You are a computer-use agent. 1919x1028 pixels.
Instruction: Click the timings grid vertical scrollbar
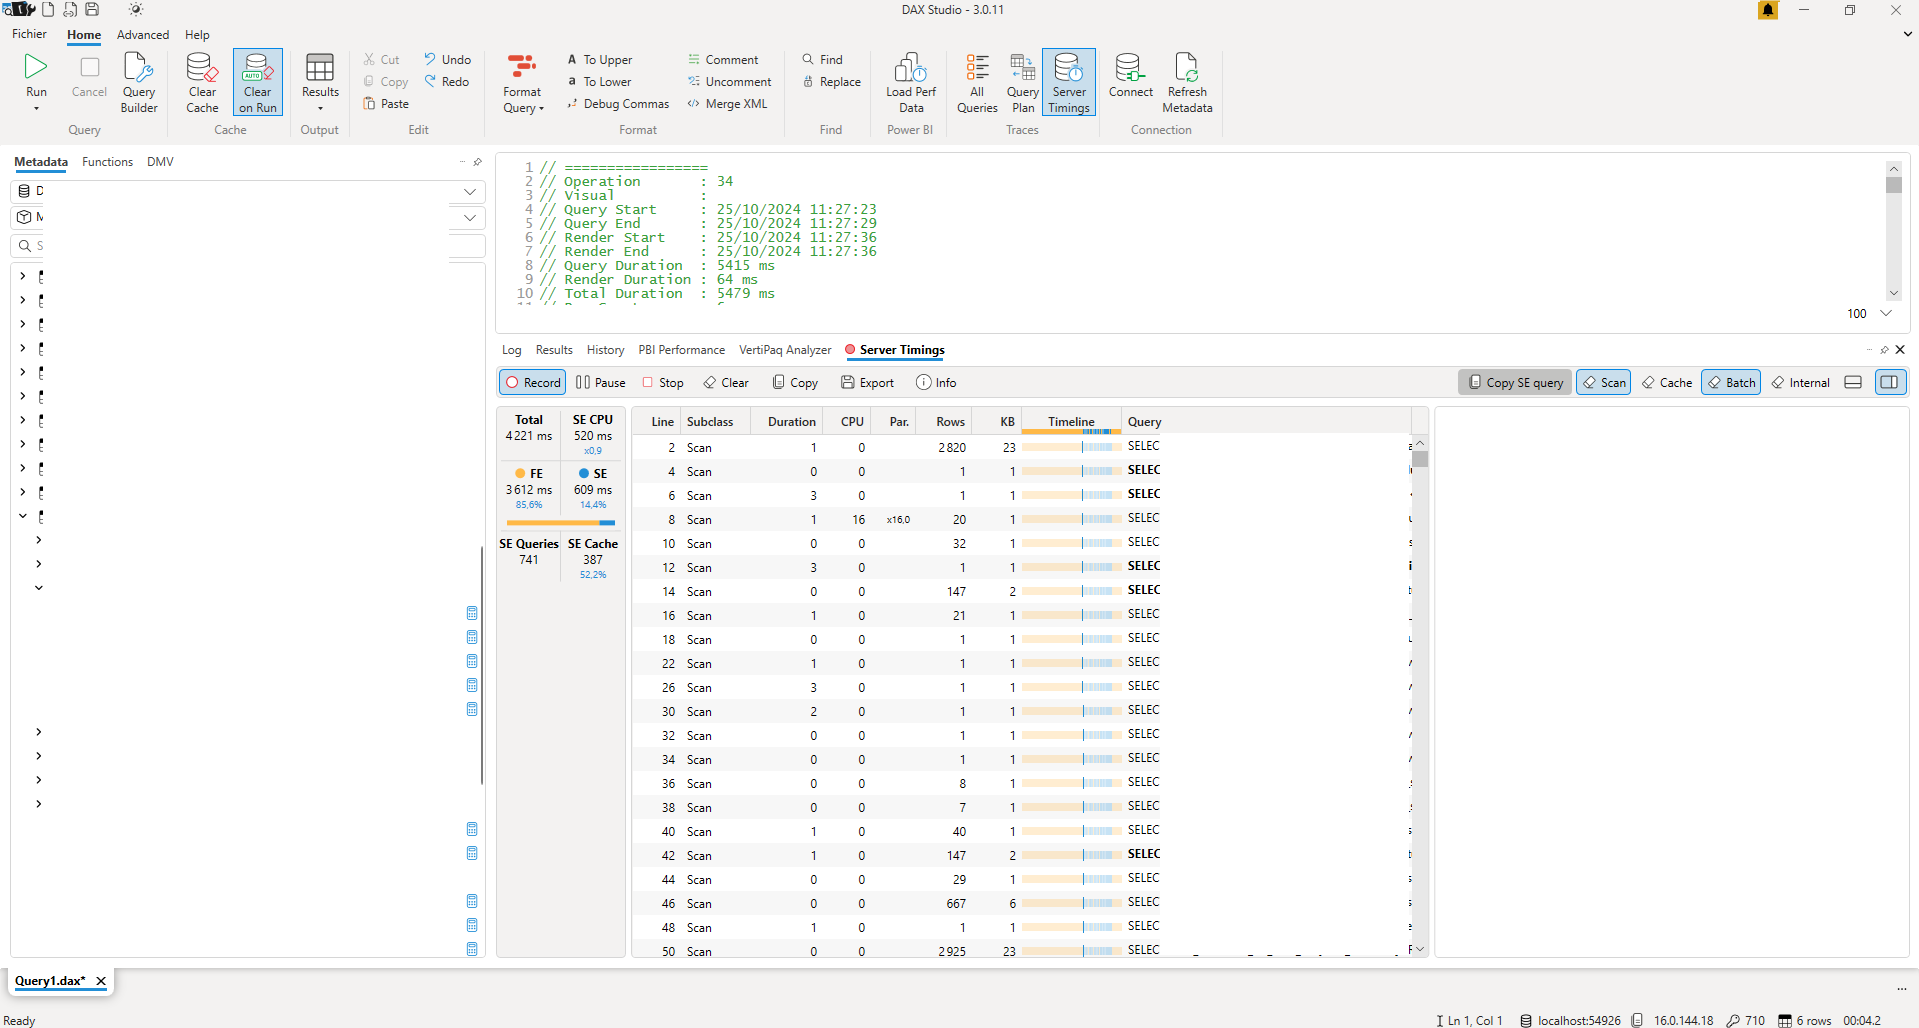point(1420,695)
